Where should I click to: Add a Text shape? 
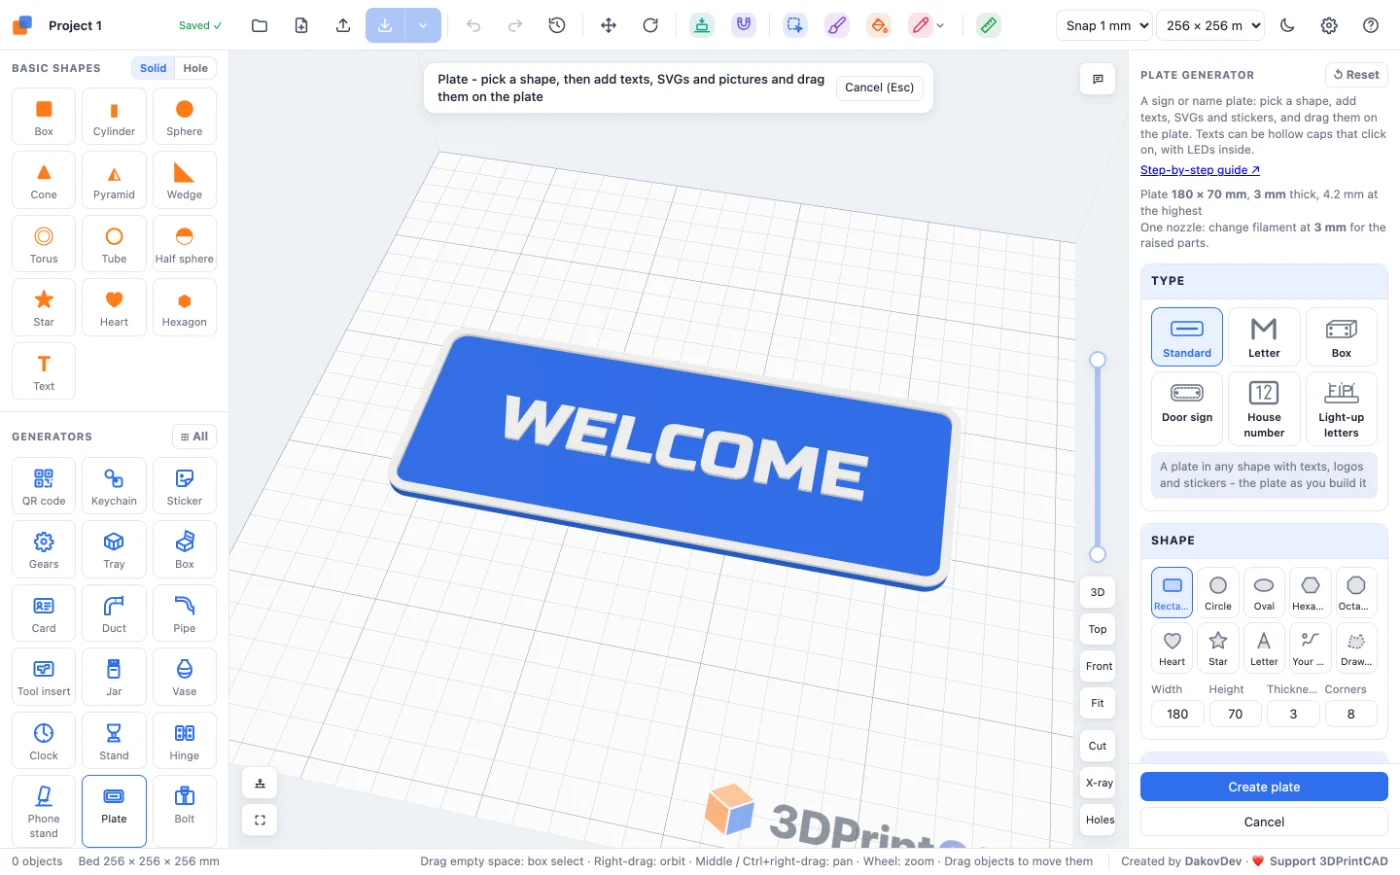44,371
